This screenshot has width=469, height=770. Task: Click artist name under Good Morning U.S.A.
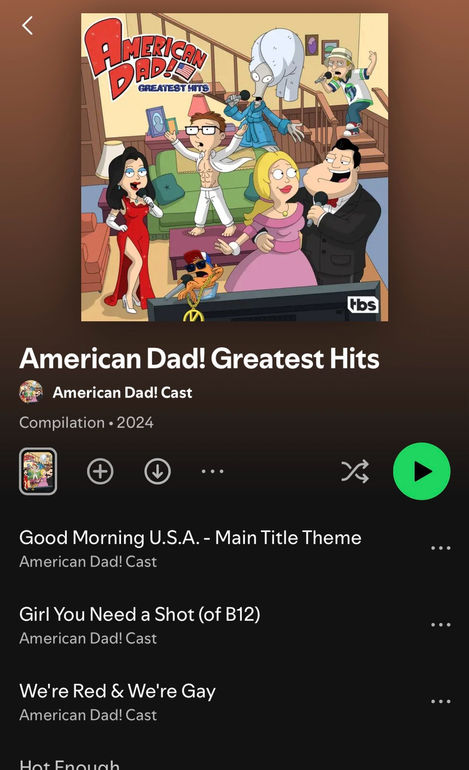88,562
